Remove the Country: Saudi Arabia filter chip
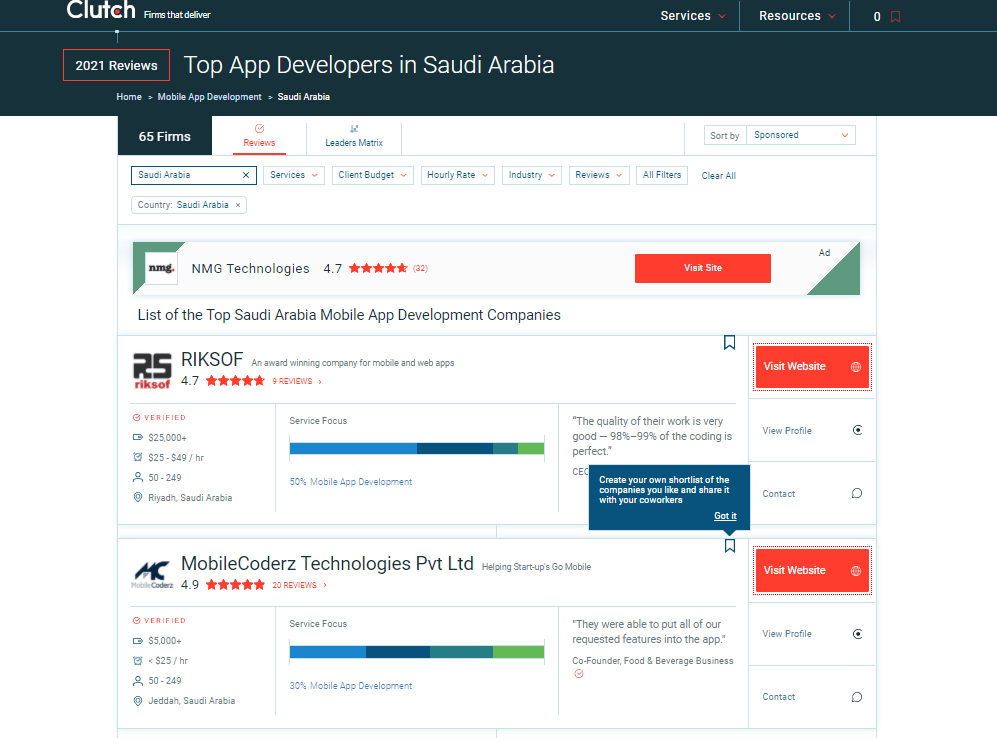Viewport: 997px width, 738px height. 238,205
